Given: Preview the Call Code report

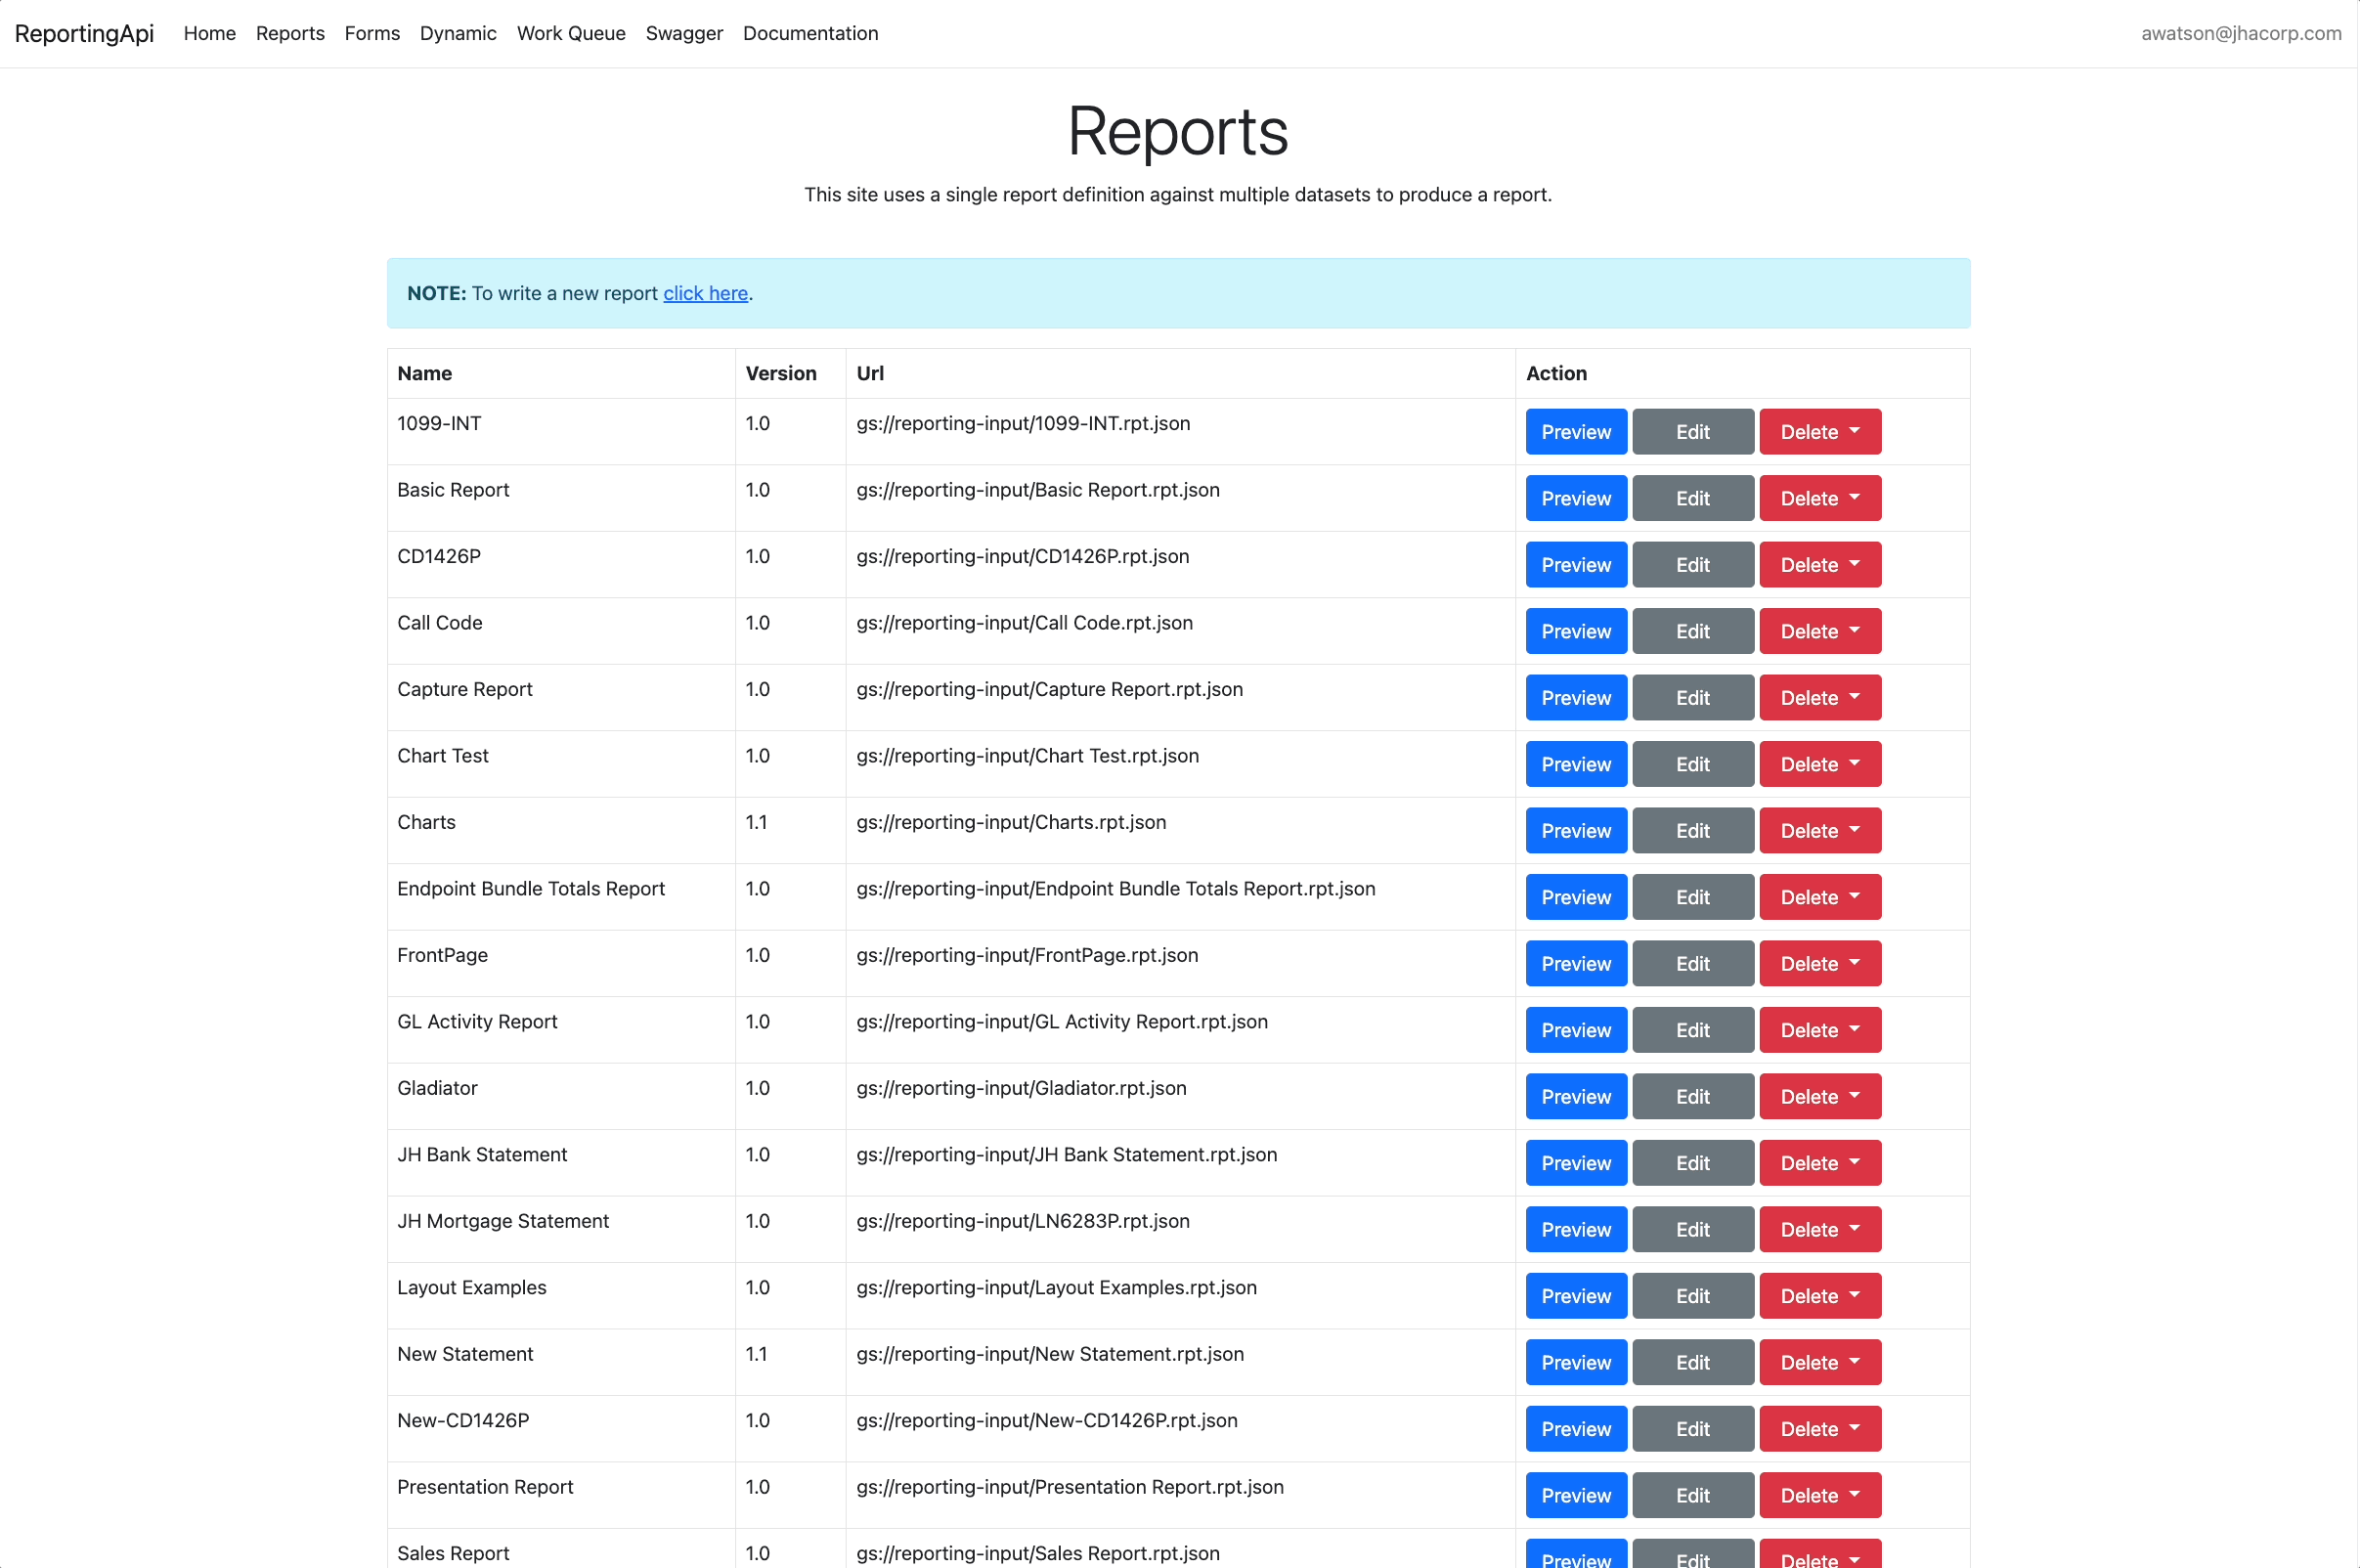Looking at the screenshot, I should 1575,631.
